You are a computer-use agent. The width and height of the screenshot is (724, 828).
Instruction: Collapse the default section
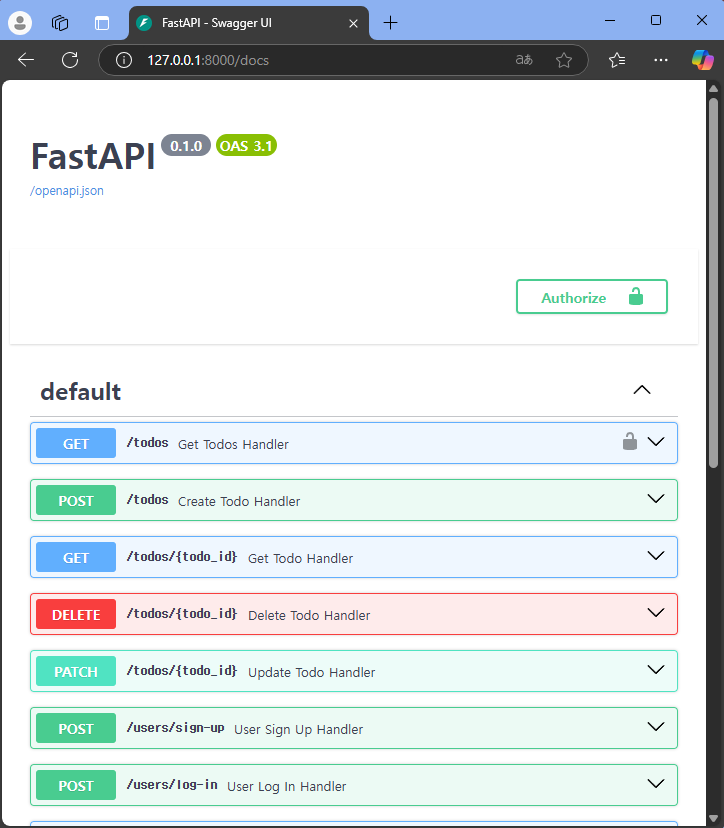coord(642,390)
